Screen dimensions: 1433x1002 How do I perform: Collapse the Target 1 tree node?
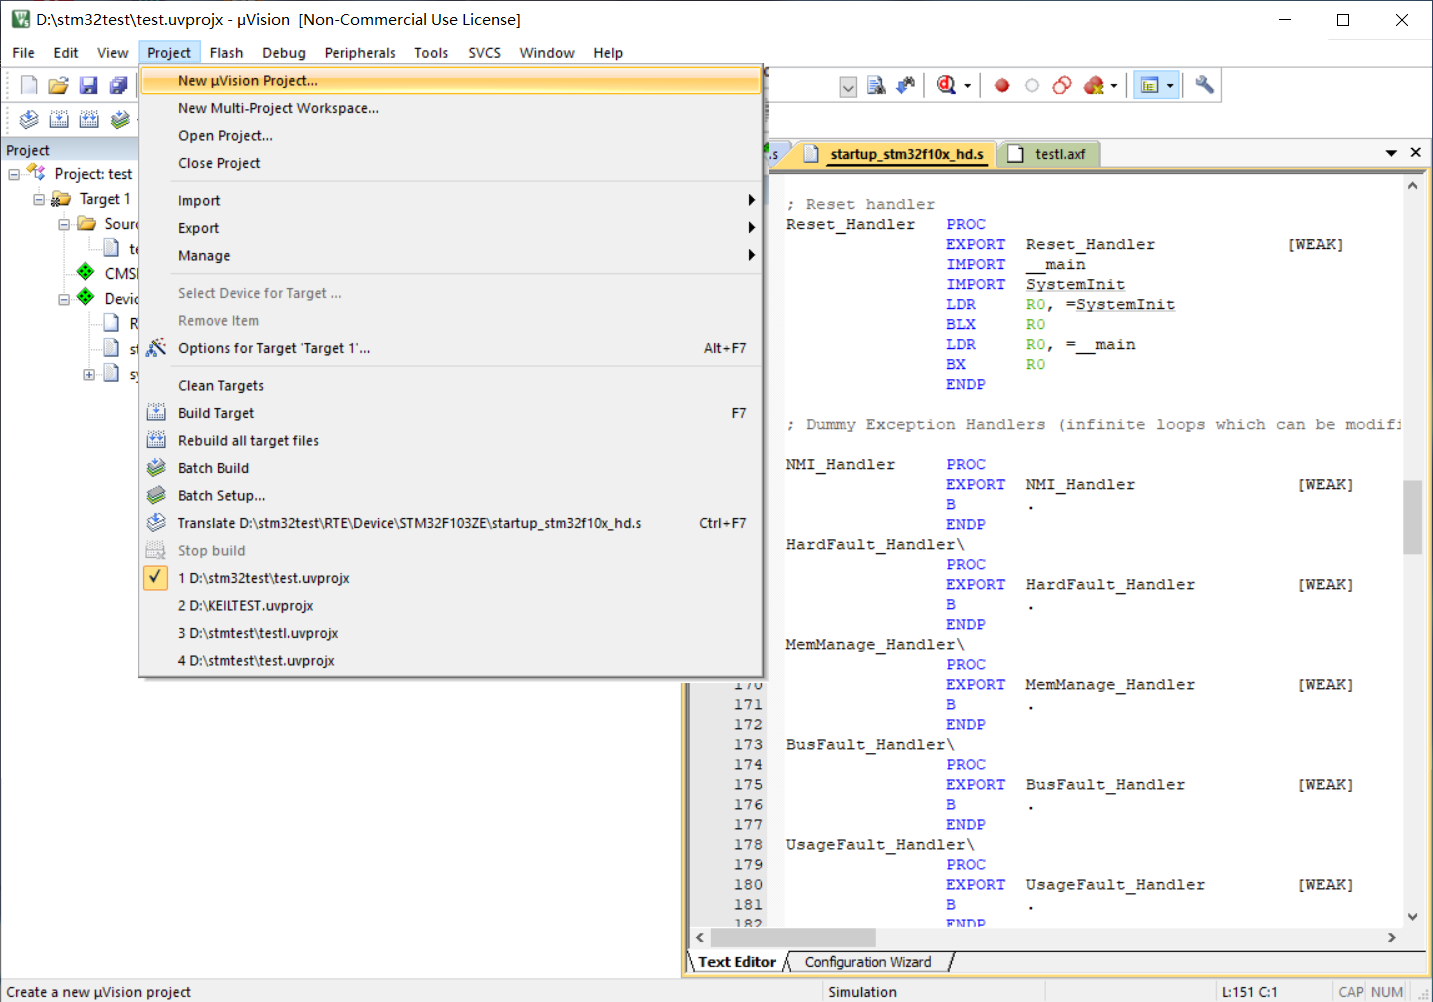coord(39,199)
